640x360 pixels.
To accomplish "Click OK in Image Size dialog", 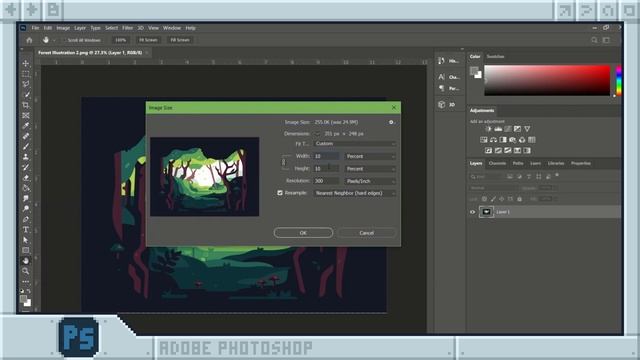I will 303,233.
